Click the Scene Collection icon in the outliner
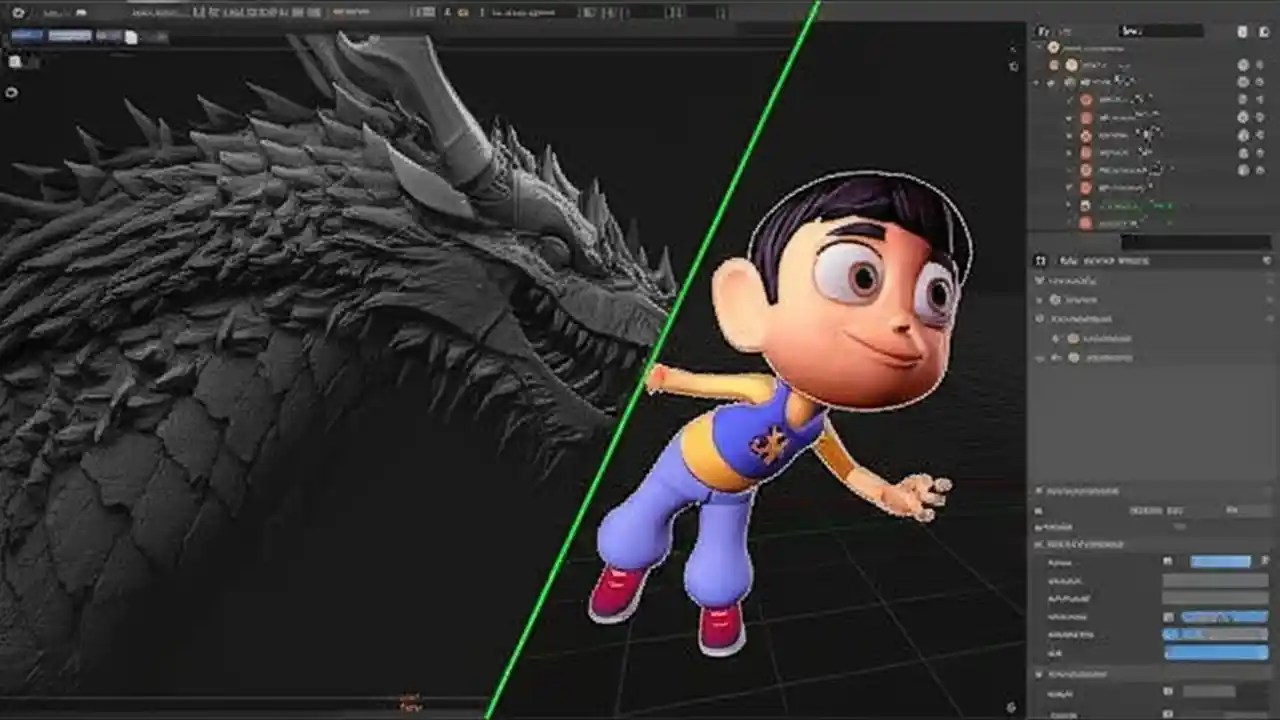This screenshot has width=1280, height=720. 1054,49
